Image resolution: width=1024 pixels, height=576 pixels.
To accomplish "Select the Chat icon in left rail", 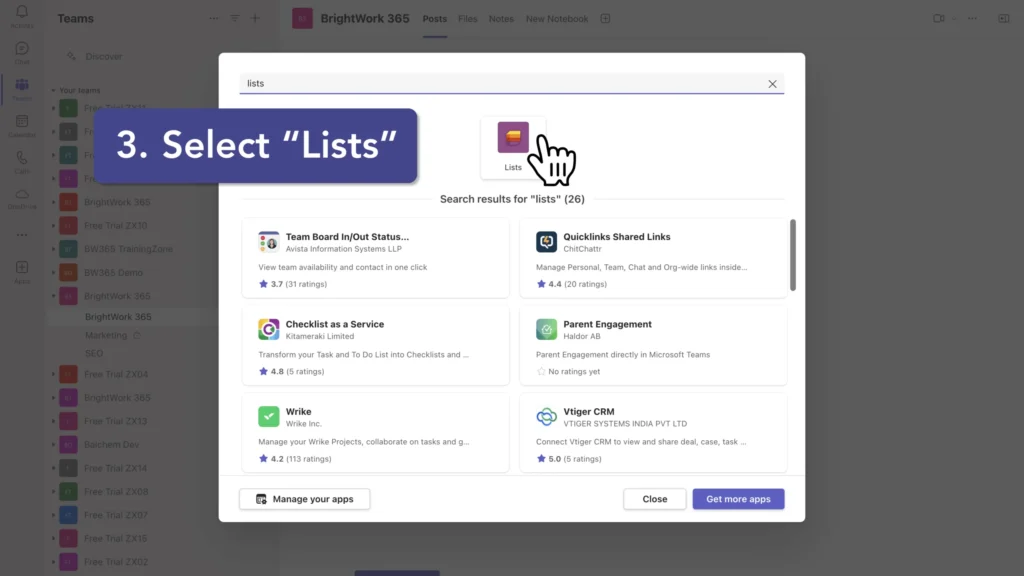I will [x=21, y=49].
